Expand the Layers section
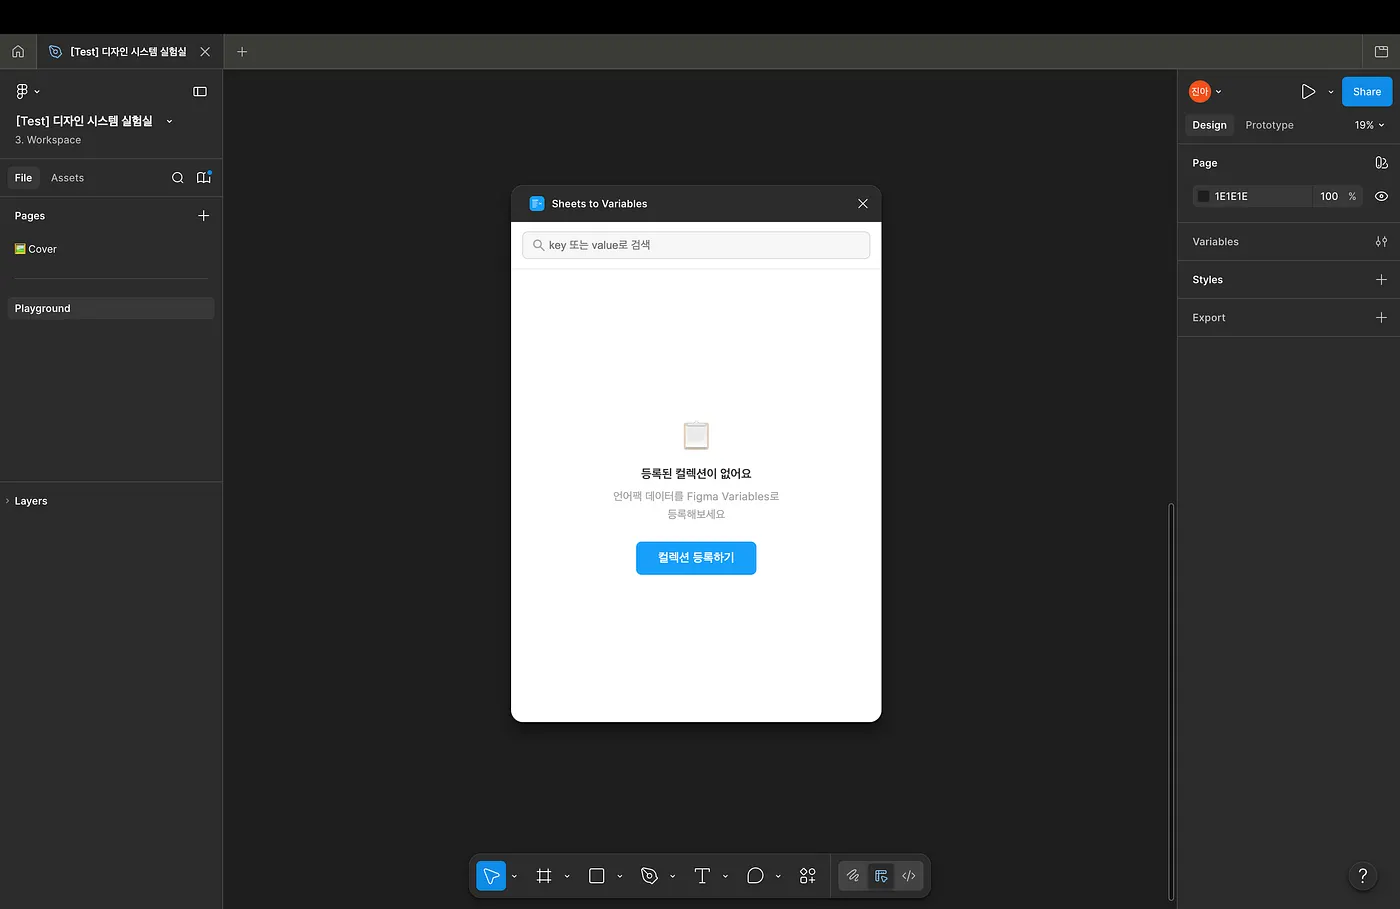 pyautogui.click(x=31, y=501)
